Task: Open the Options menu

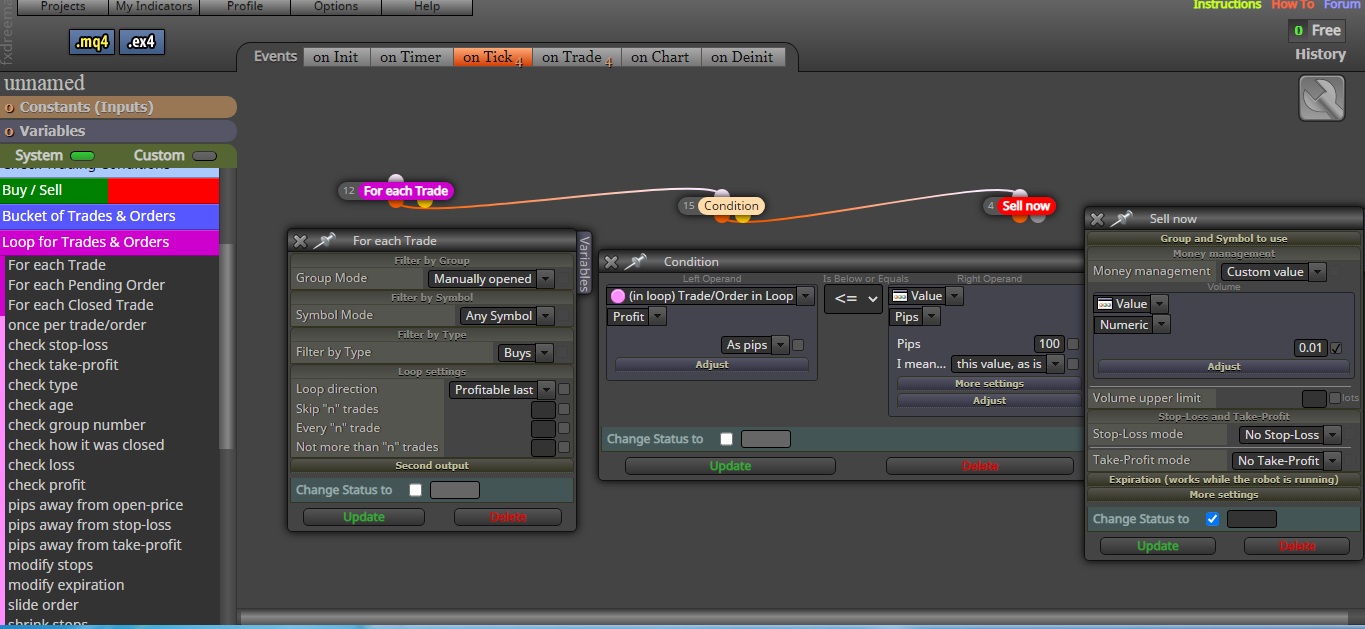Action: 336,6
